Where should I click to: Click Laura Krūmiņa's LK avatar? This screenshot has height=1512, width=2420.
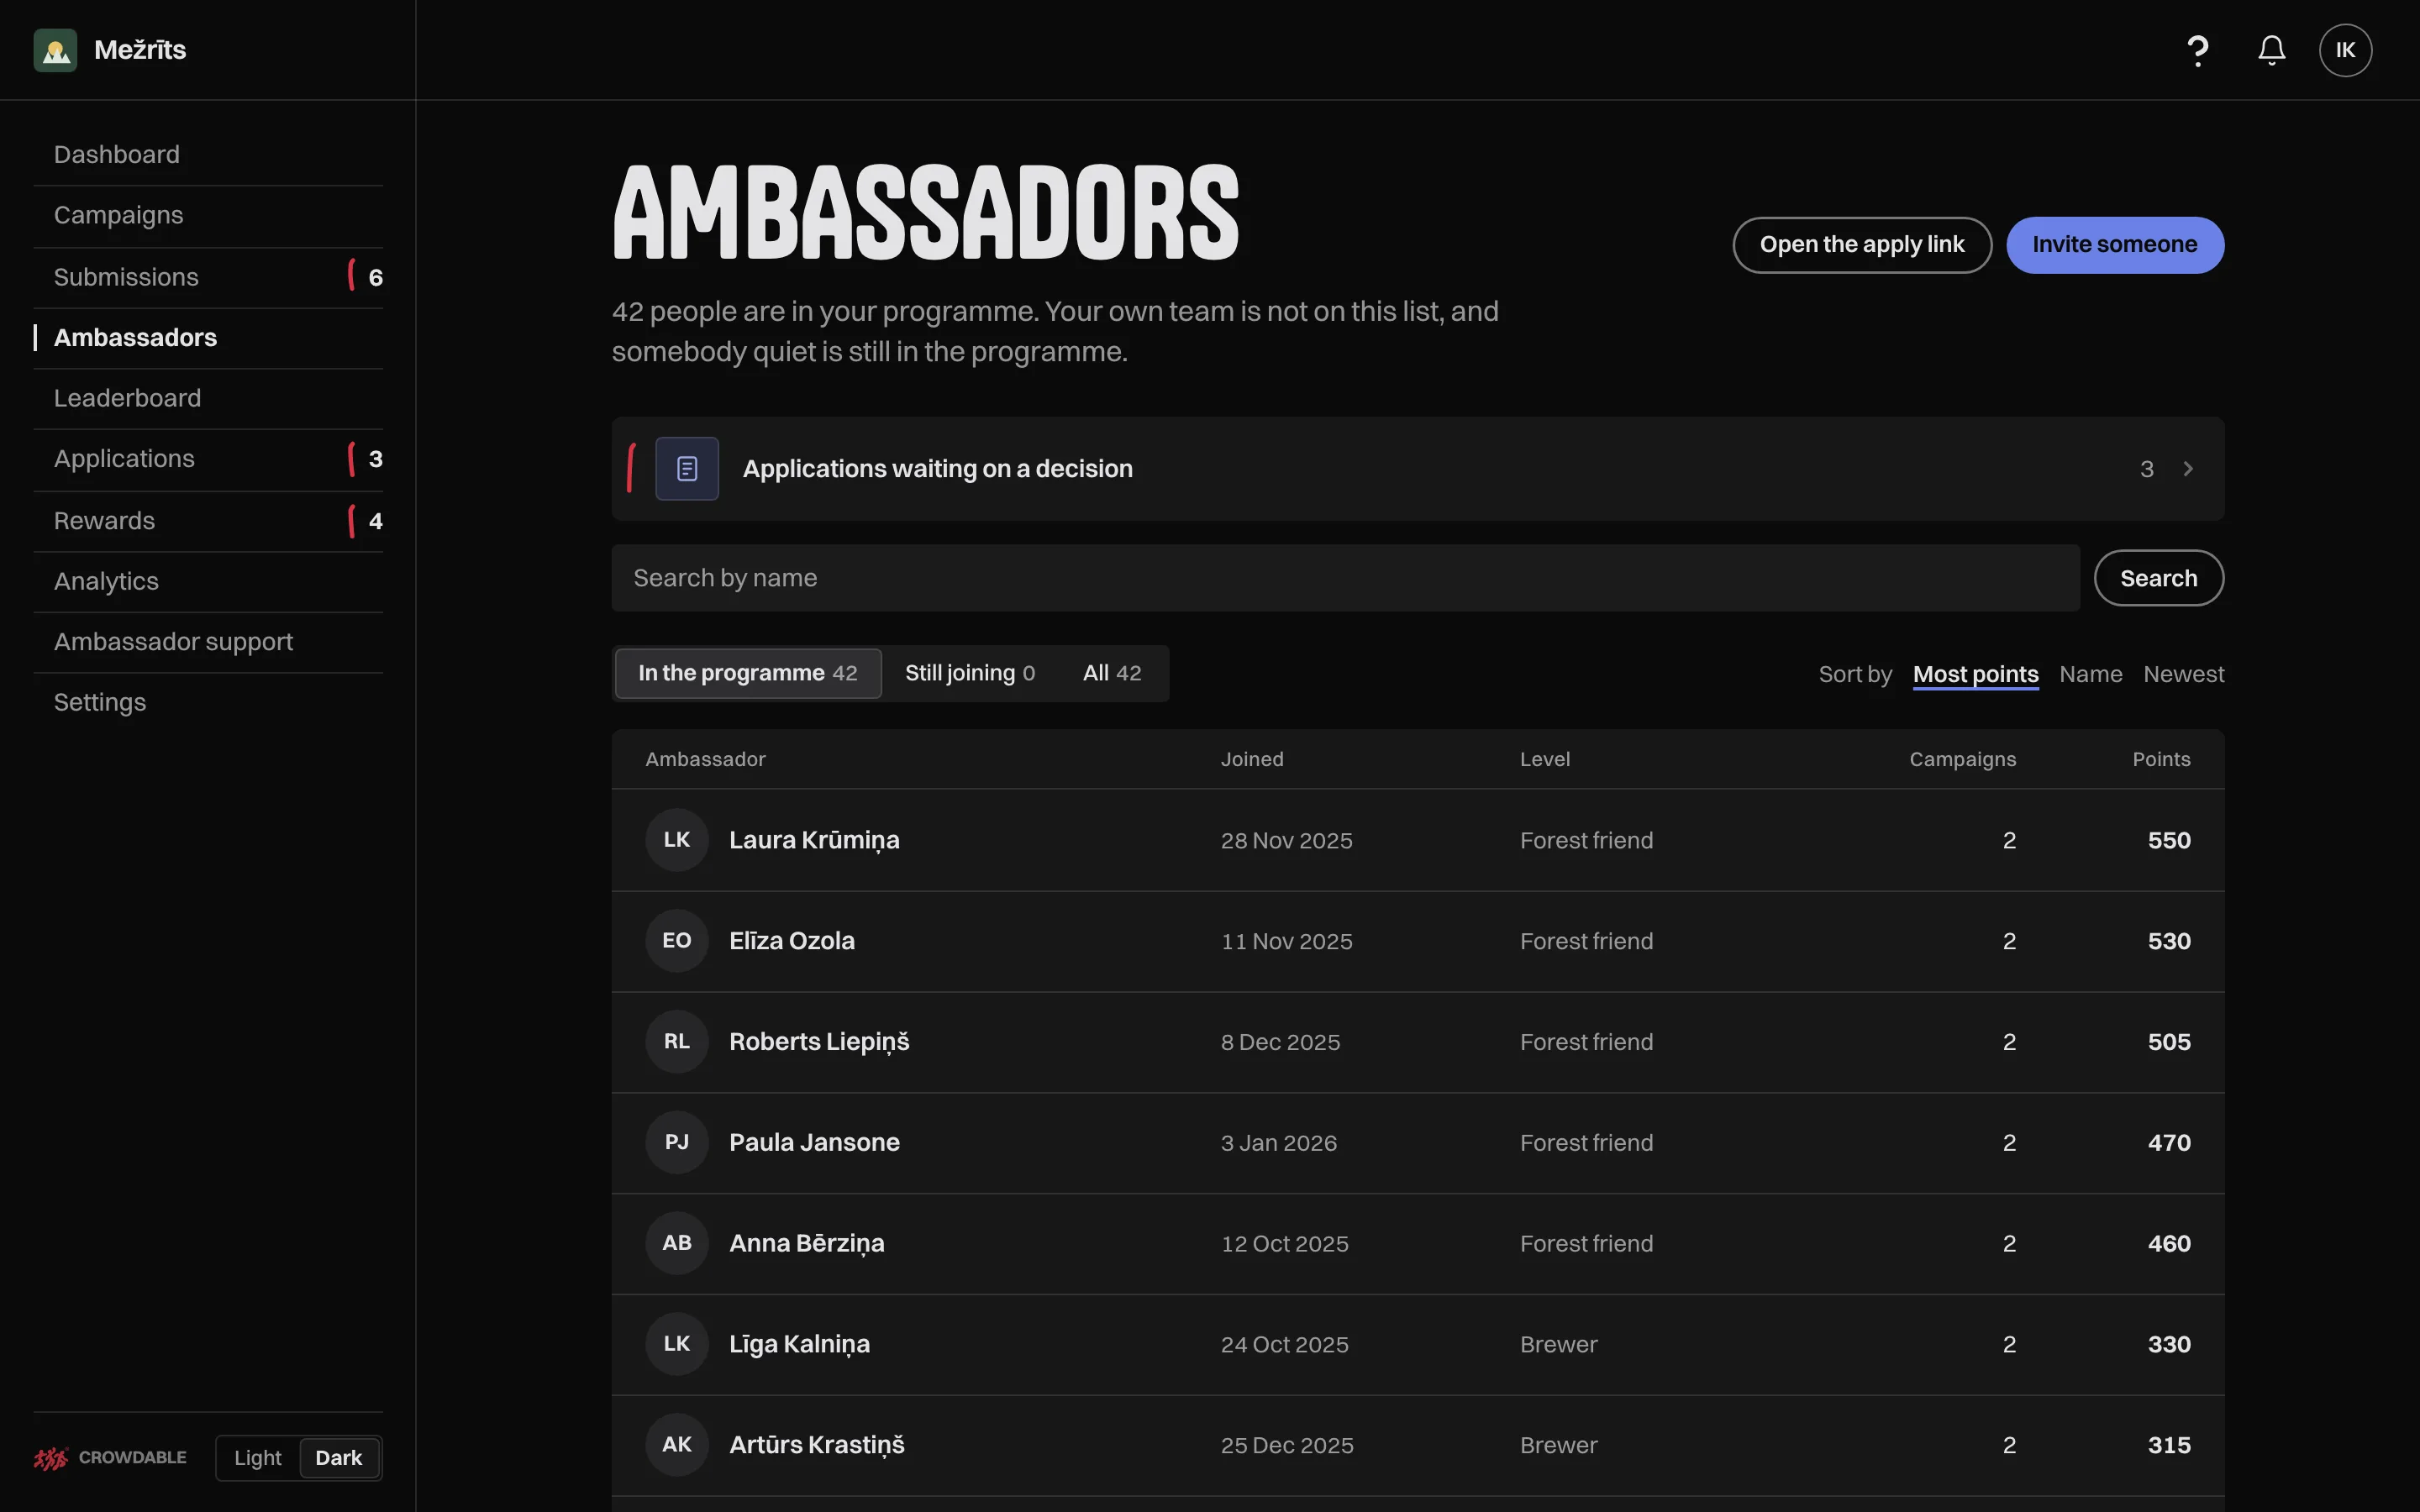(677, 840)
